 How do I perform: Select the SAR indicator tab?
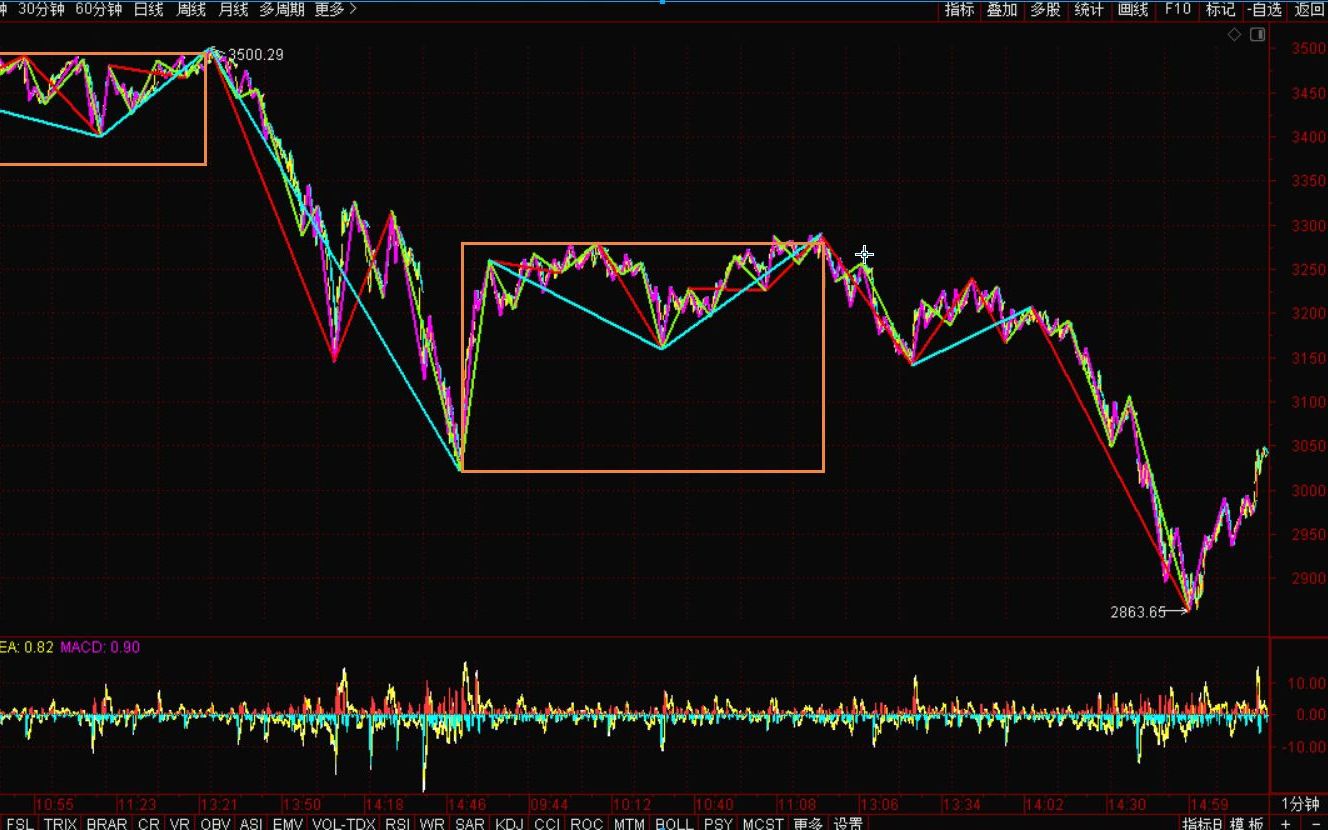pyautogui.click(x=470, y=823)
